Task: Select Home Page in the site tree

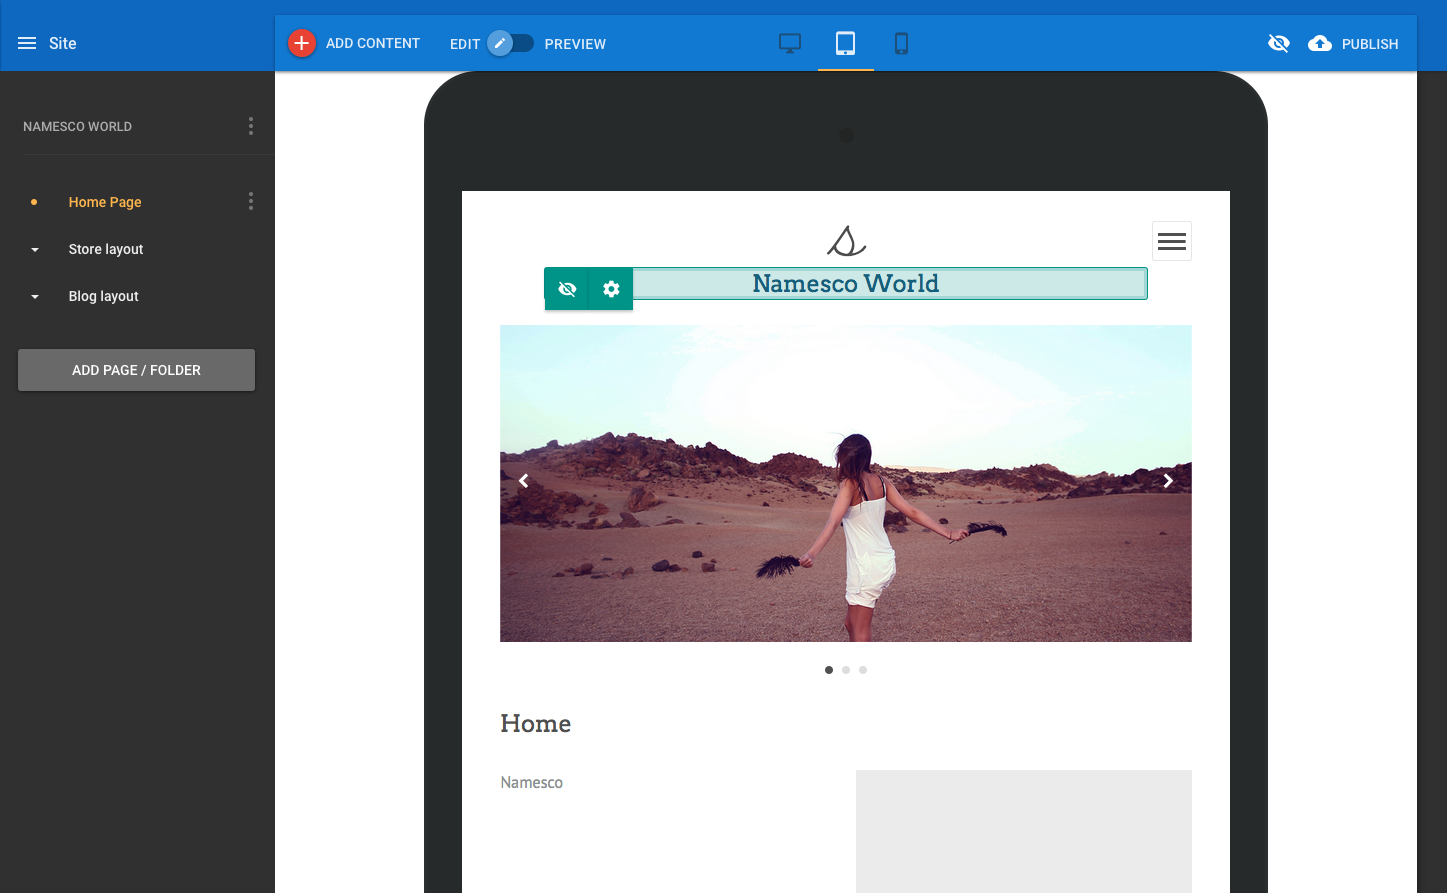Action: click(x=105, y=202)
